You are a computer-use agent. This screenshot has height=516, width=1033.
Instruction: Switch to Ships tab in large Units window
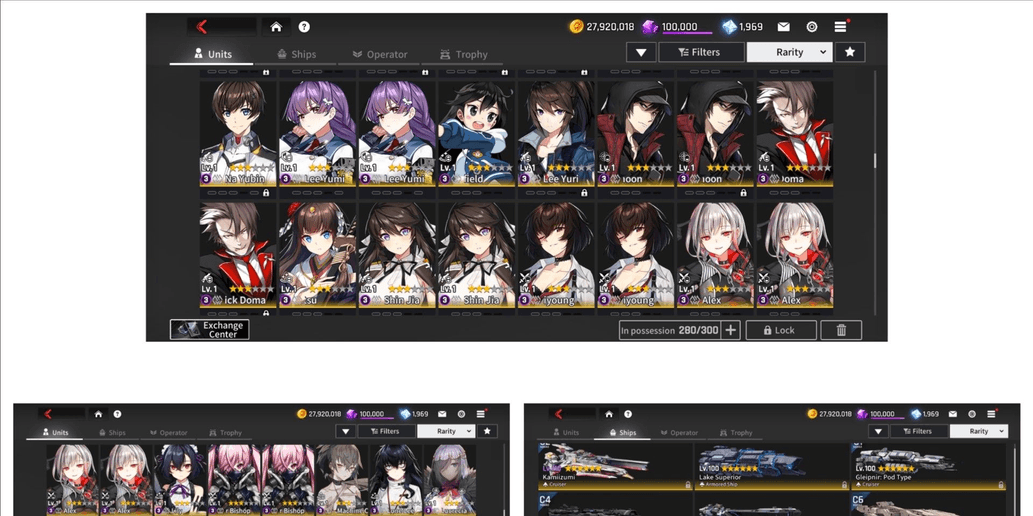point(296,54)
